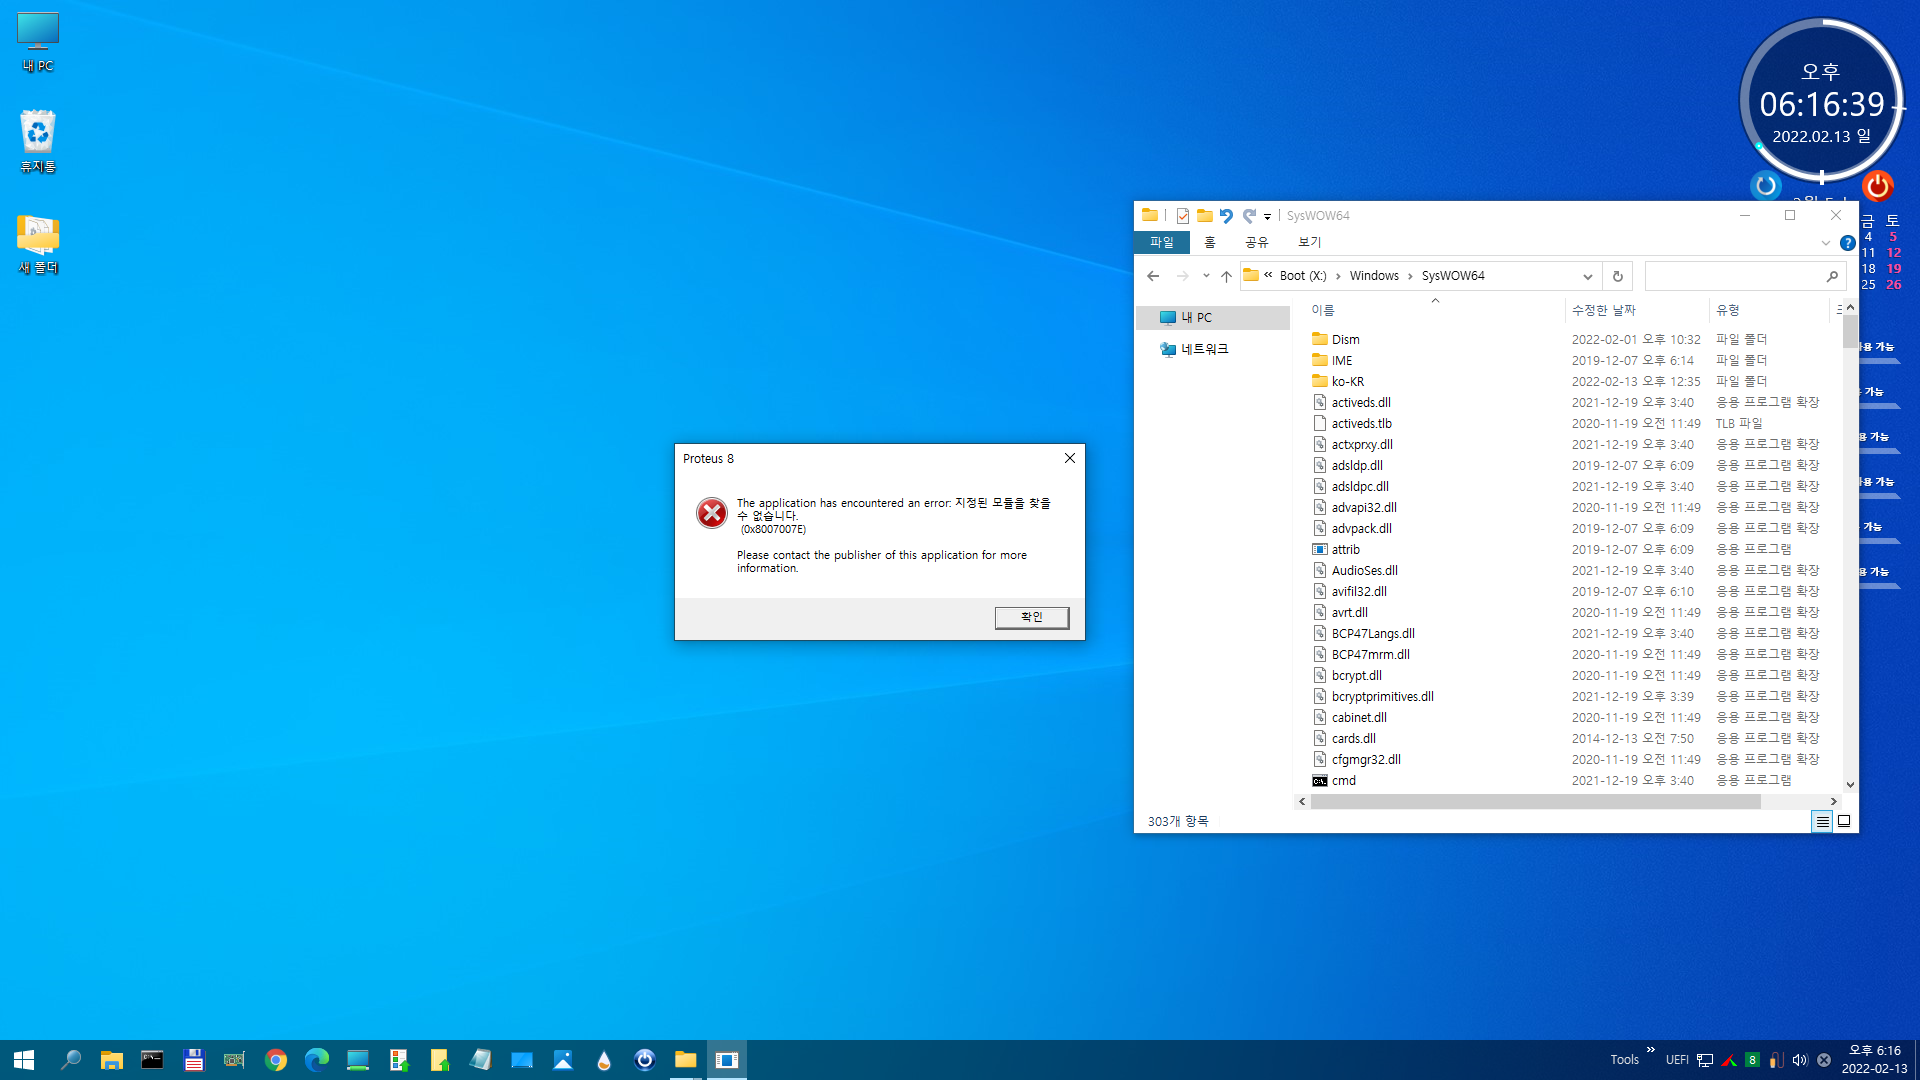1920x1080 pixels.
Task: Expand the chevron after Boot (X:) breadcrumb
Action: (x=1338, y=276)
